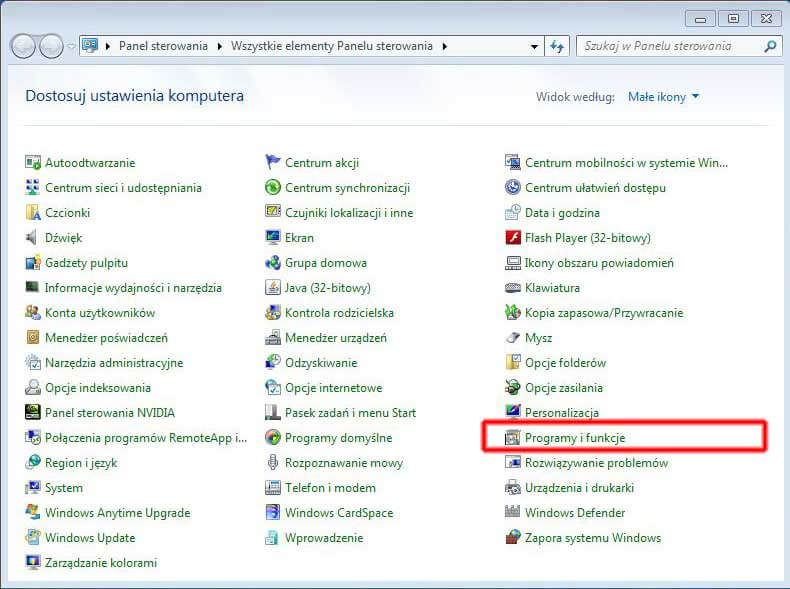
Task: Go back using the back arrow button
Action: coord(23,46)
